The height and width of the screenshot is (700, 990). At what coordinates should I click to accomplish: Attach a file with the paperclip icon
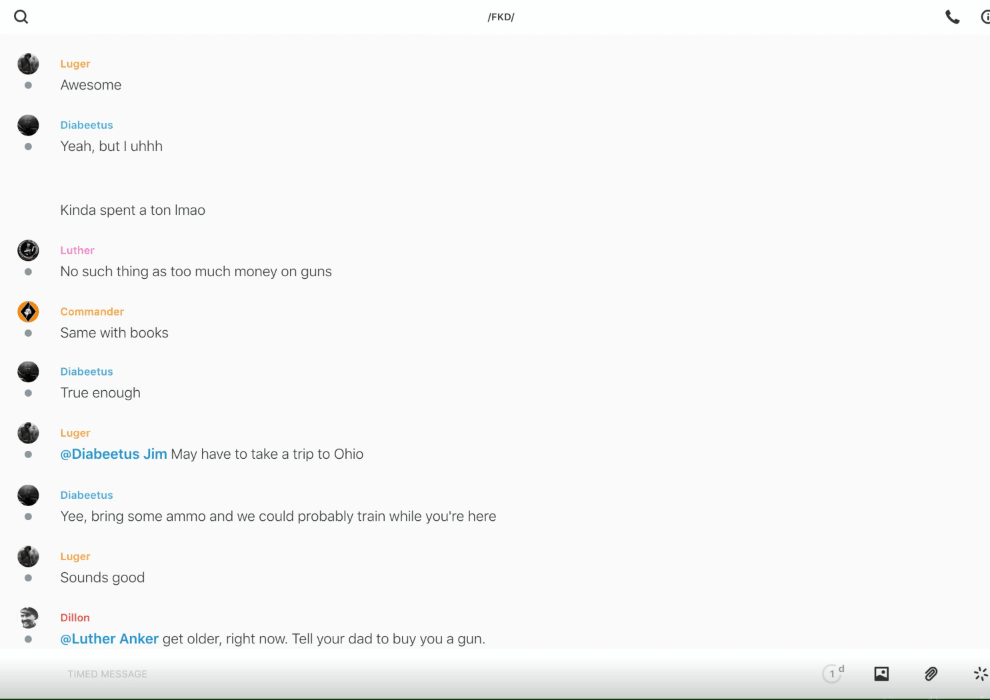tap(931, 674)
